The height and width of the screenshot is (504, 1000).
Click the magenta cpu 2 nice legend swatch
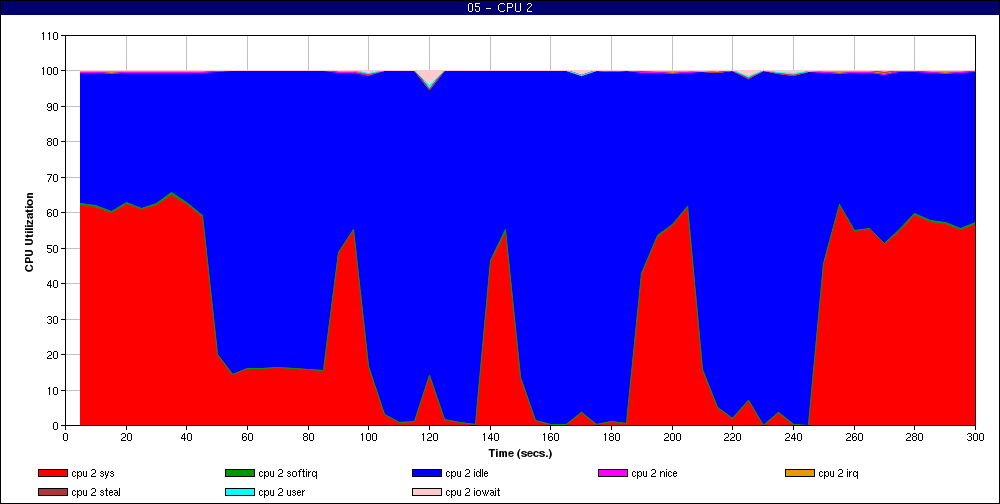tap(613, 473)
